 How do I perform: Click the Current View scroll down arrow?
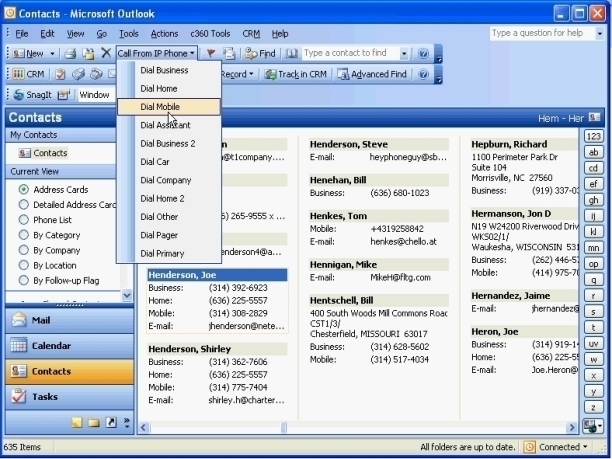pyautogui.click(x=127, y=295)
